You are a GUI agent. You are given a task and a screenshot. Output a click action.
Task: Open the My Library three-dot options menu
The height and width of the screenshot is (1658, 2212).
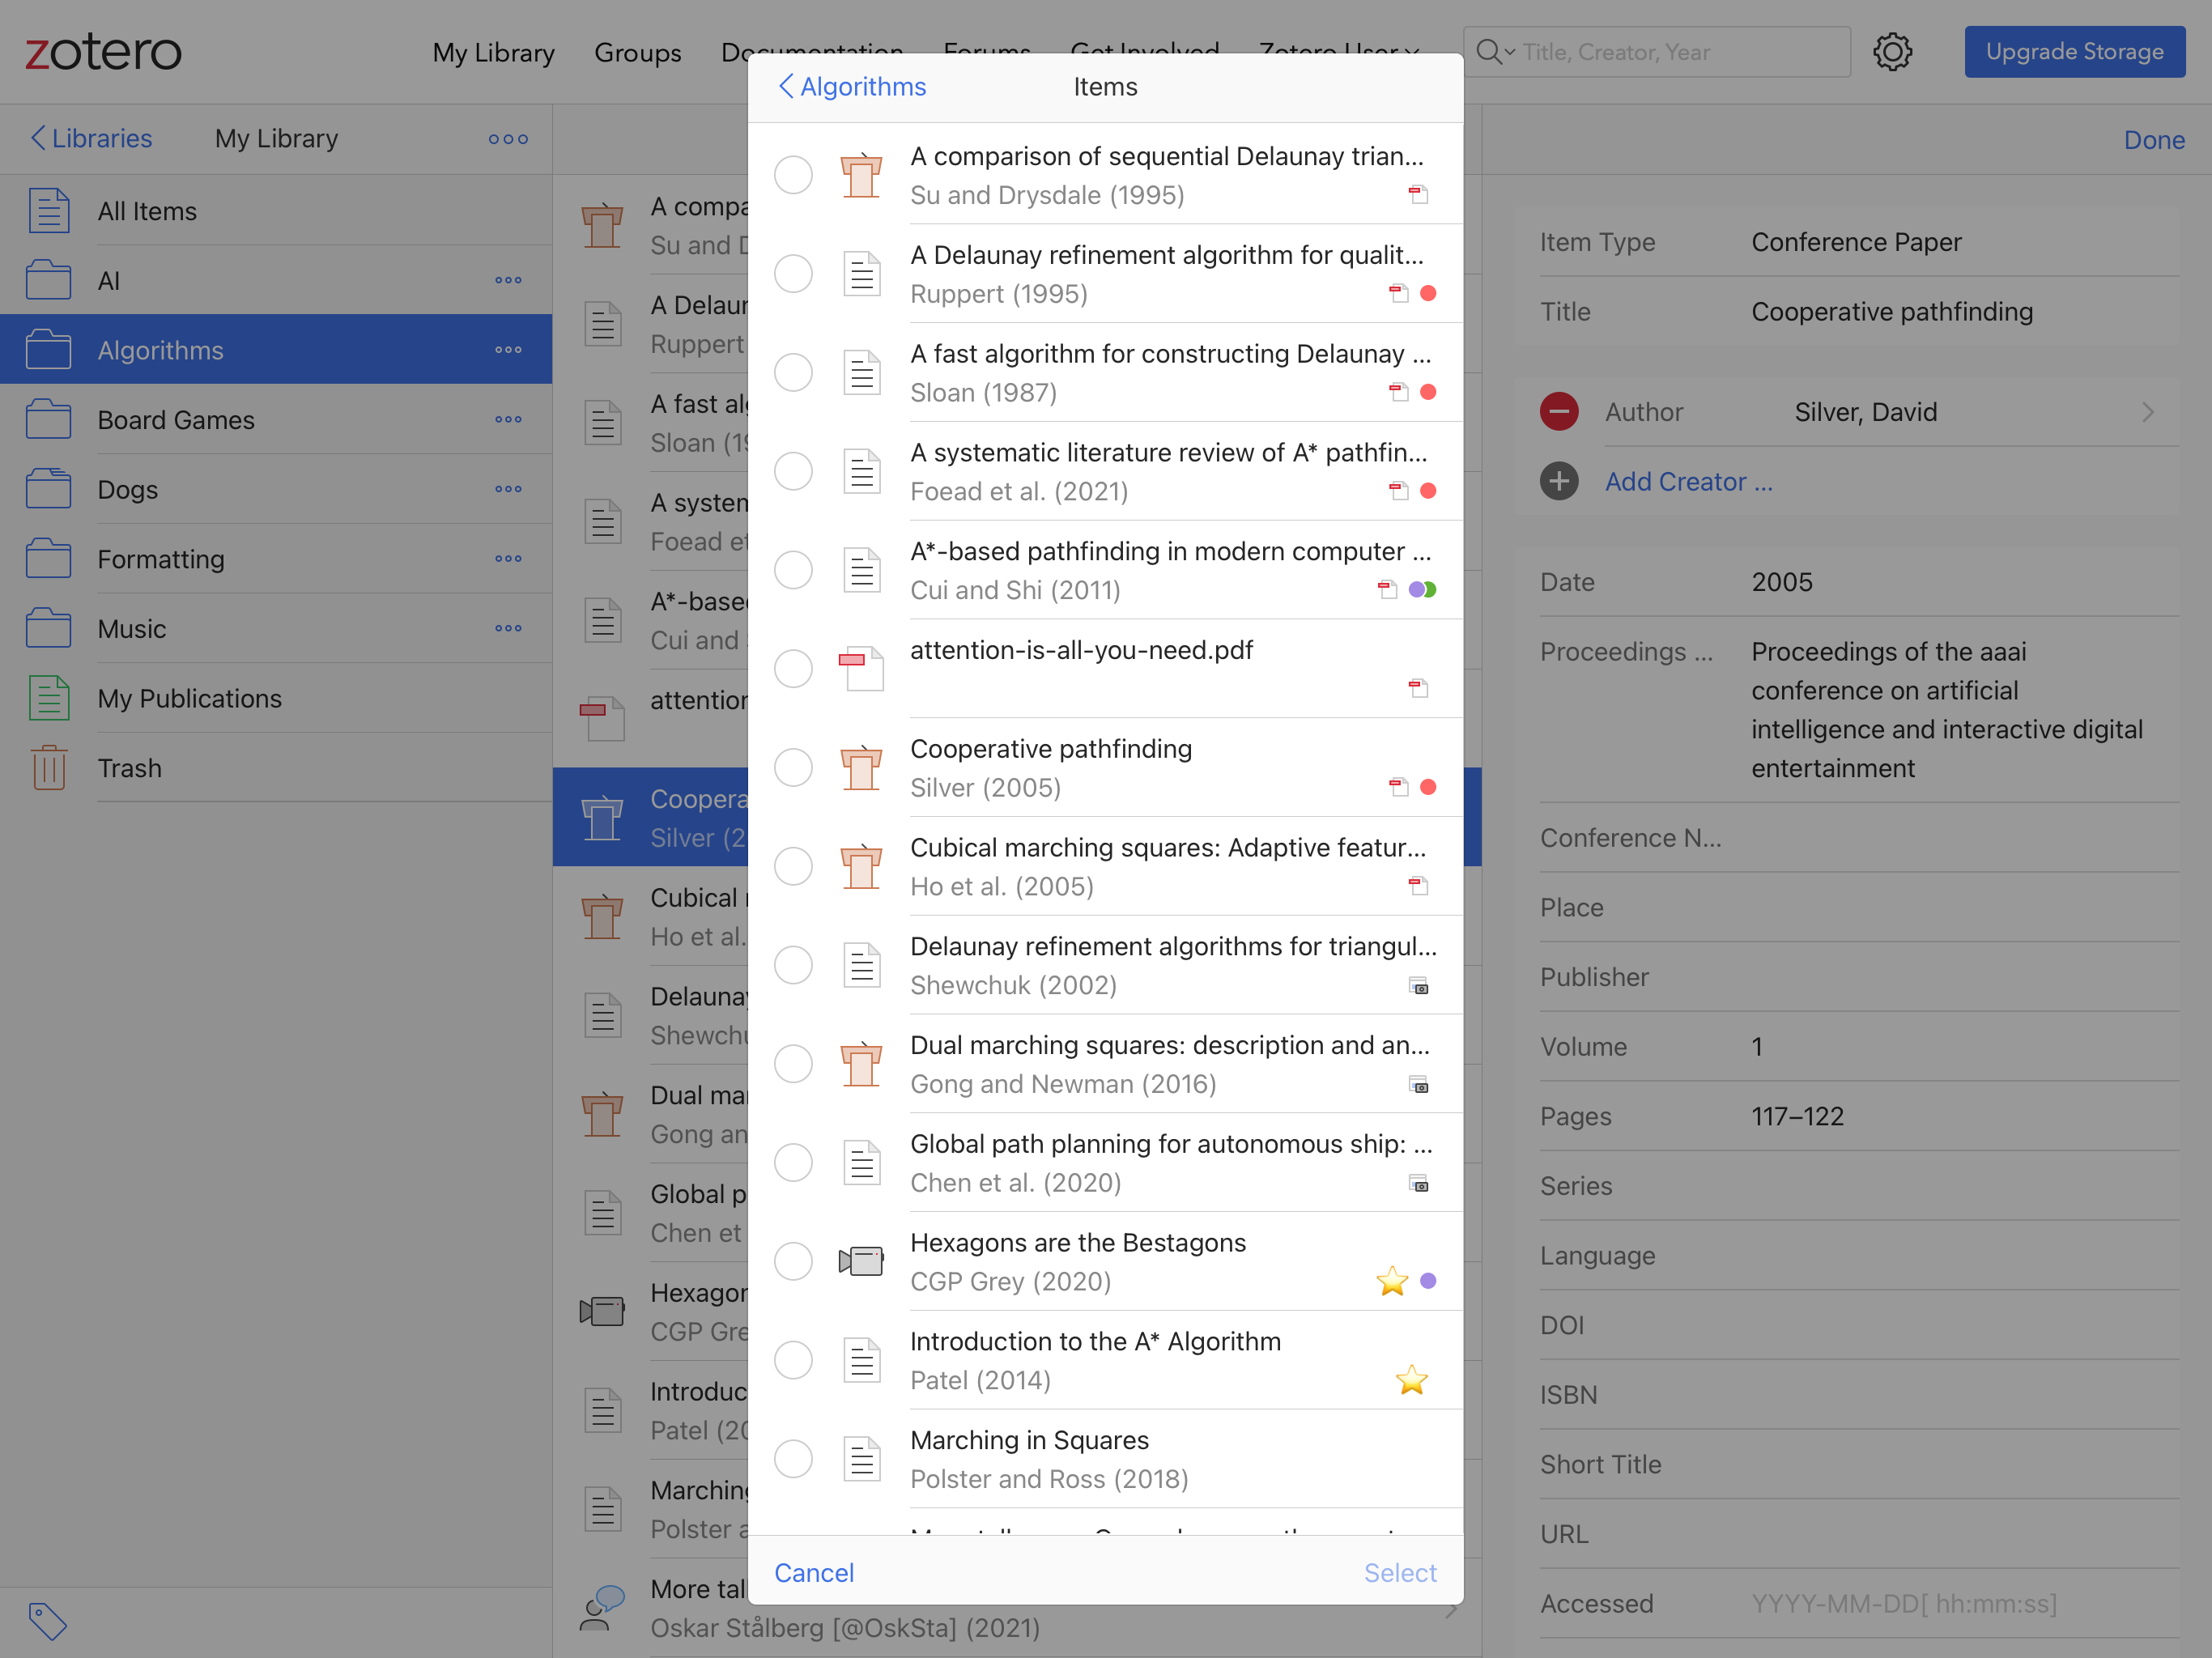[x=508, y=139]
